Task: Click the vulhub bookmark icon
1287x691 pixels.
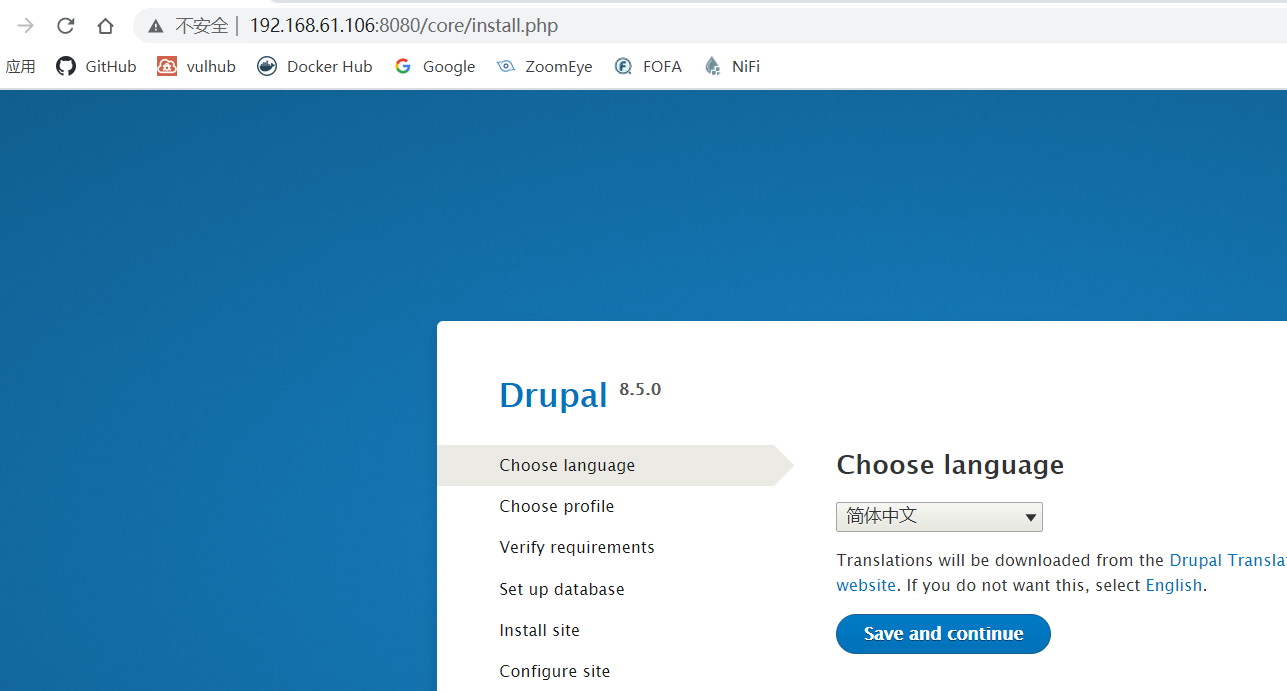Action: pyautogui.click(x=167, y=66)
